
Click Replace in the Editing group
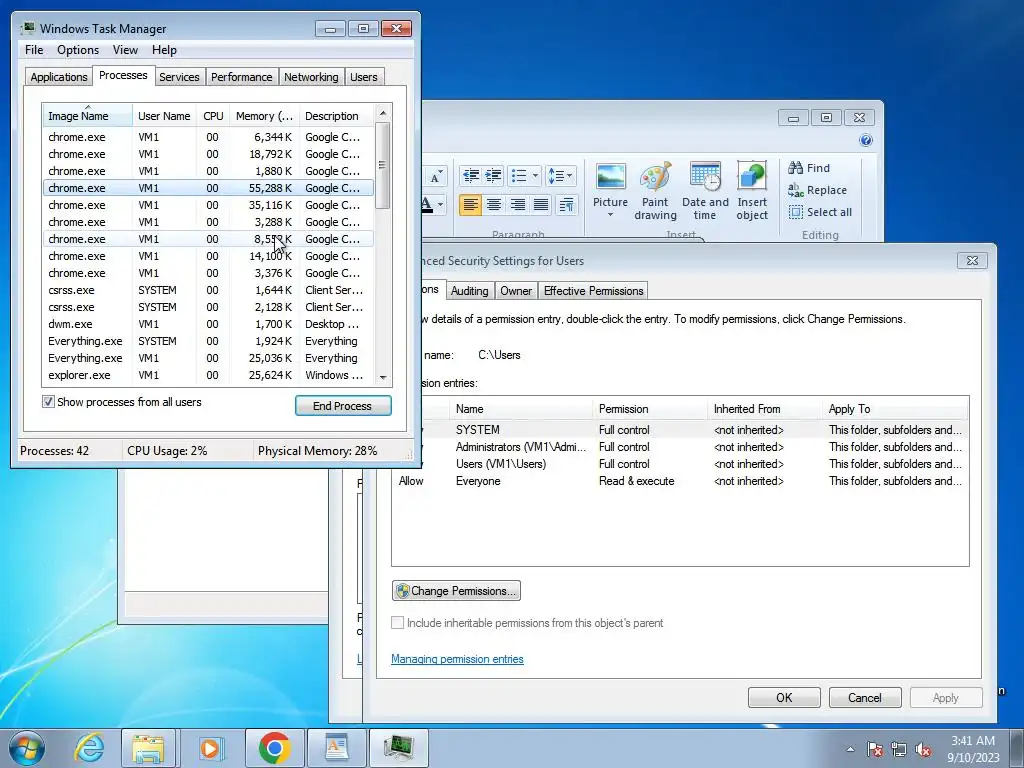(x=817, y=190)
